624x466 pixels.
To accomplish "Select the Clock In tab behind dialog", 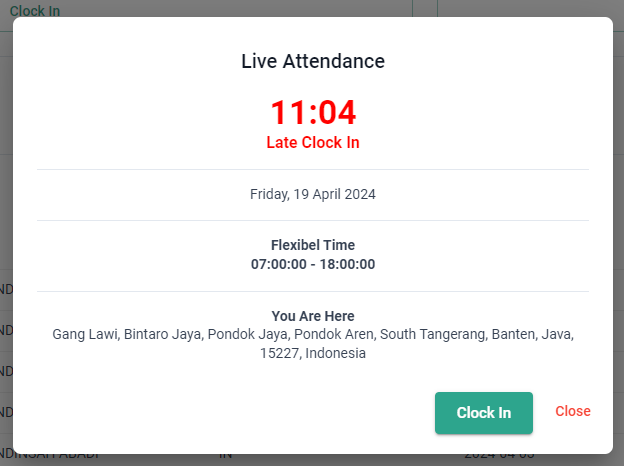I will [x=35, y=11].
